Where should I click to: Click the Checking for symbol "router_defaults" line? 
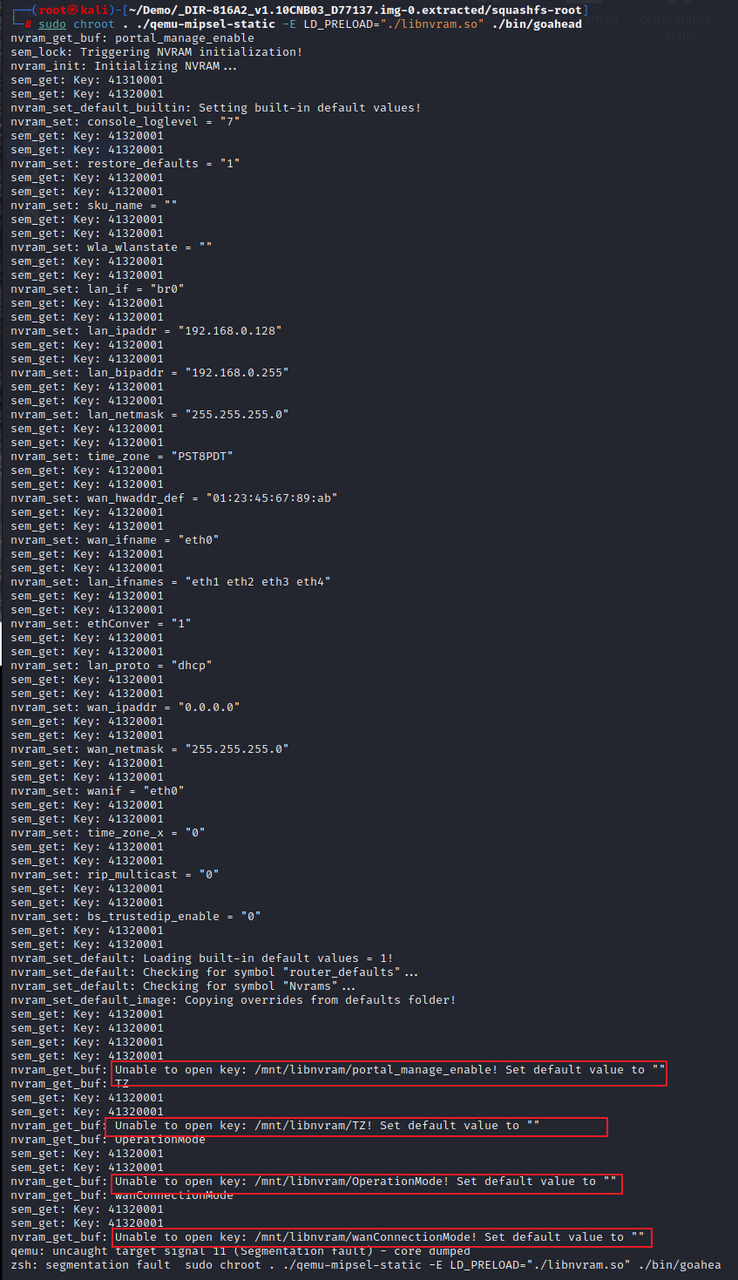215,973
